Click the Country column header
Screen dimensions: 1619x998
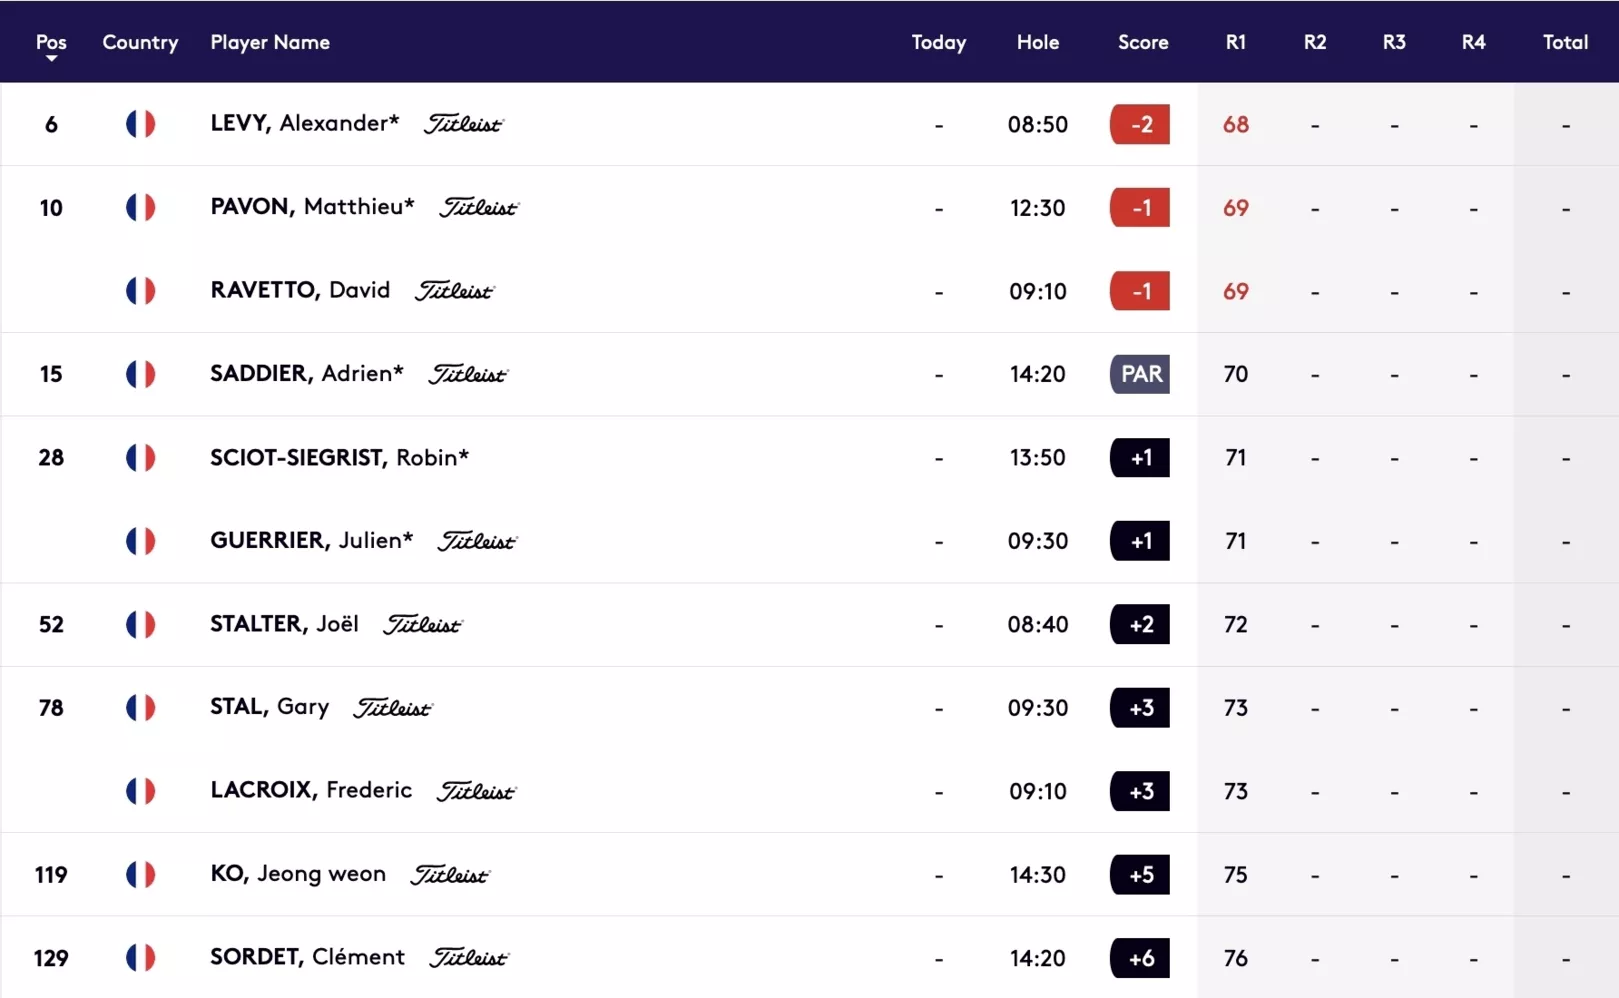coord(140,42)
